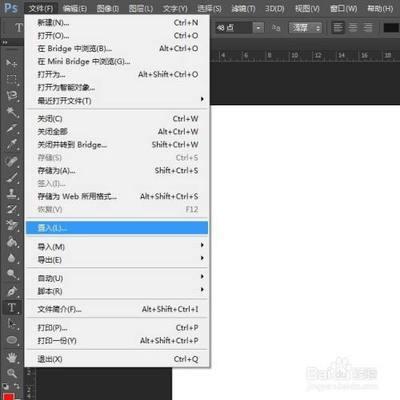The height and width of the screenshot is (400, 400).
Task: Open the anti-aliasing method dropdown
Action: click(x=305, y=28)
